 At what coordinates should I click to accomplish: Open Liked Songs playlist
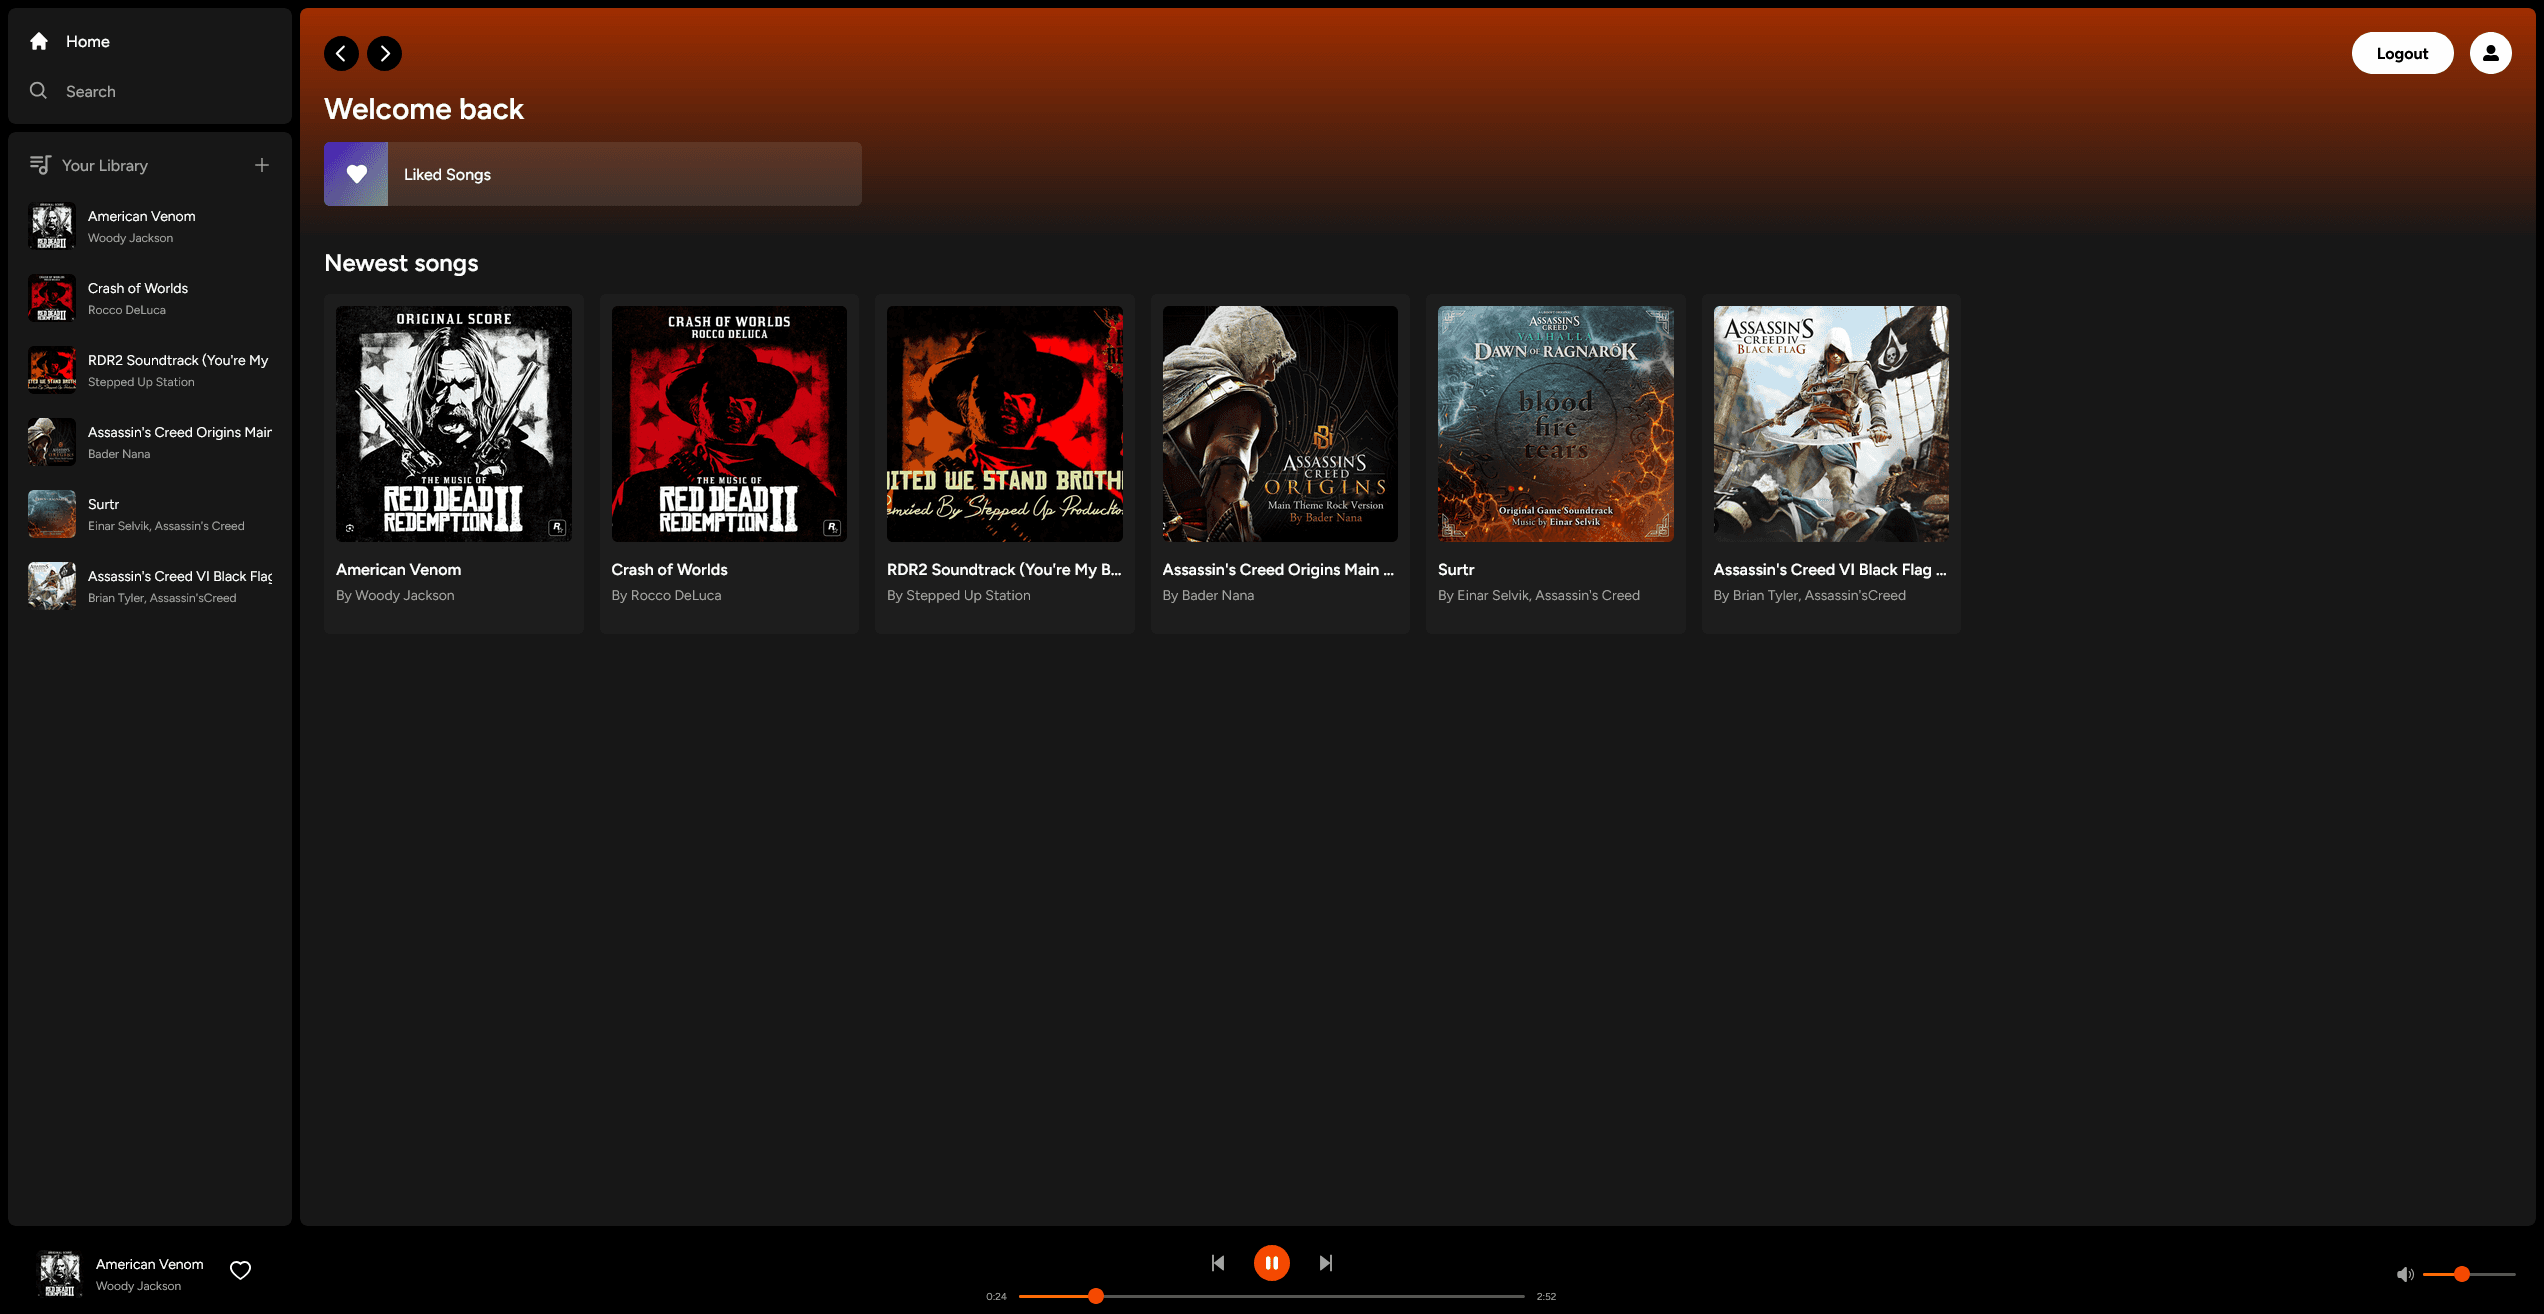click(x=592, y=174)
